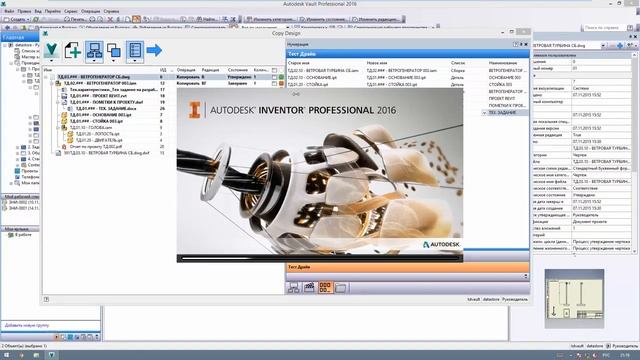640x360 pixels.
Task: Click the orange highlighted icon in Vault main toolbar
Action: (136, 19)
